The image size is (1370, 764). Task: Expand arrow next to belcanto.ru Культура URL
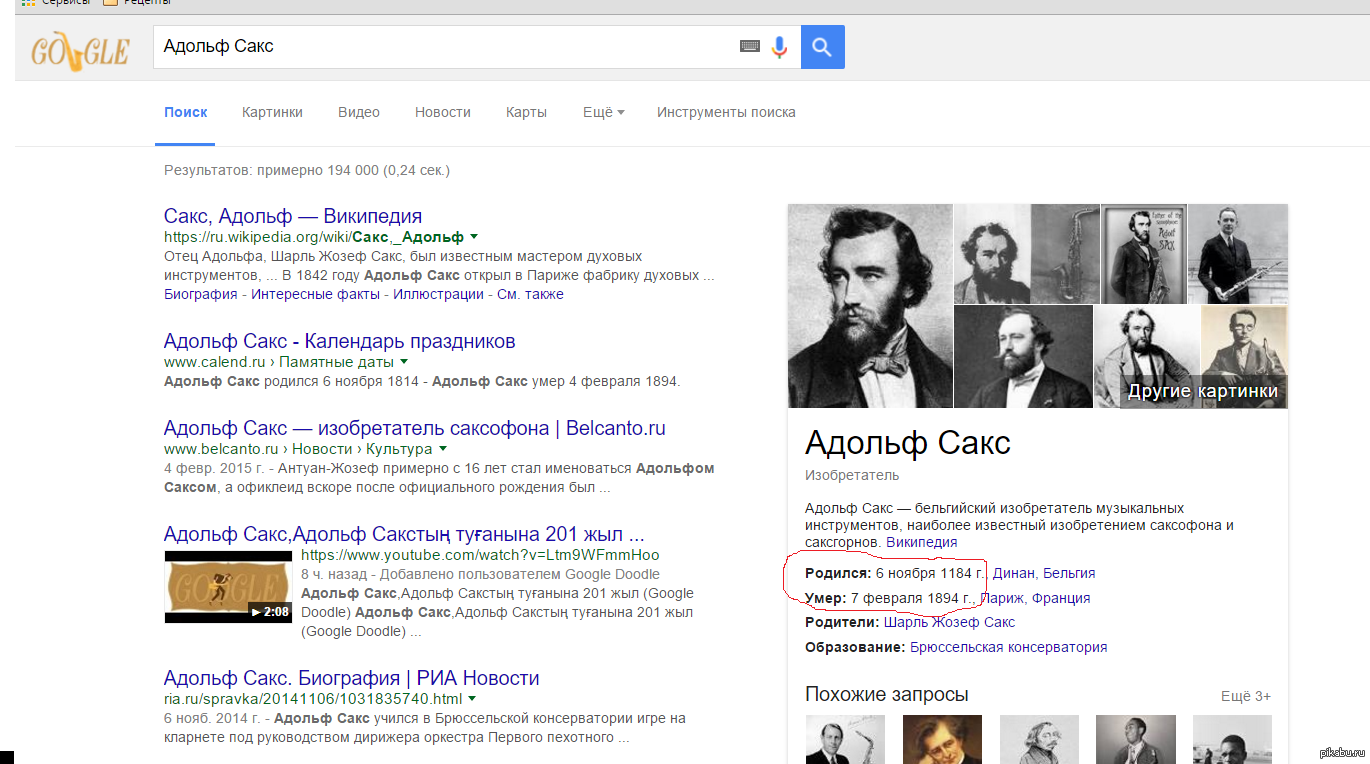click(442, 449)
